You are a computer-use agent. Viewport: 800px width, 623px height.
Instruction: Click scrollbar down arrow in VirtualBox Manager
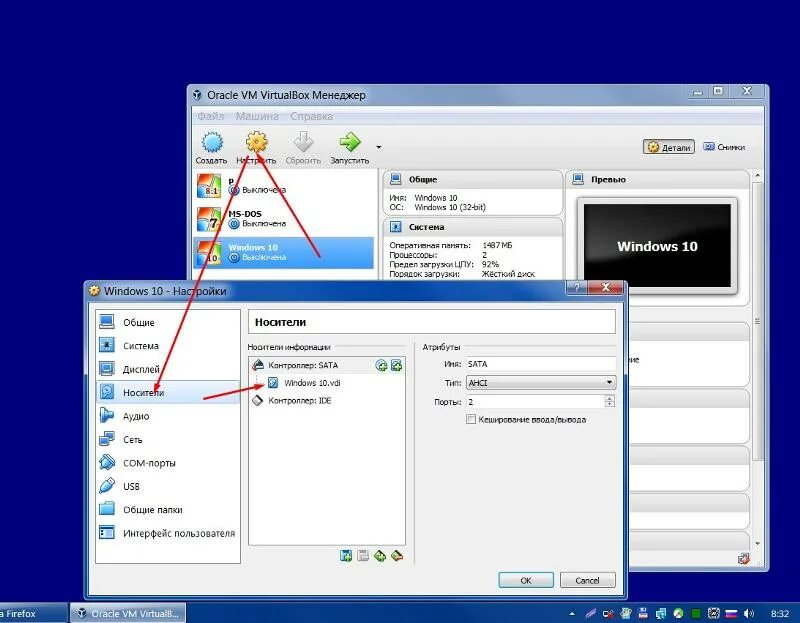click(758, 543)
